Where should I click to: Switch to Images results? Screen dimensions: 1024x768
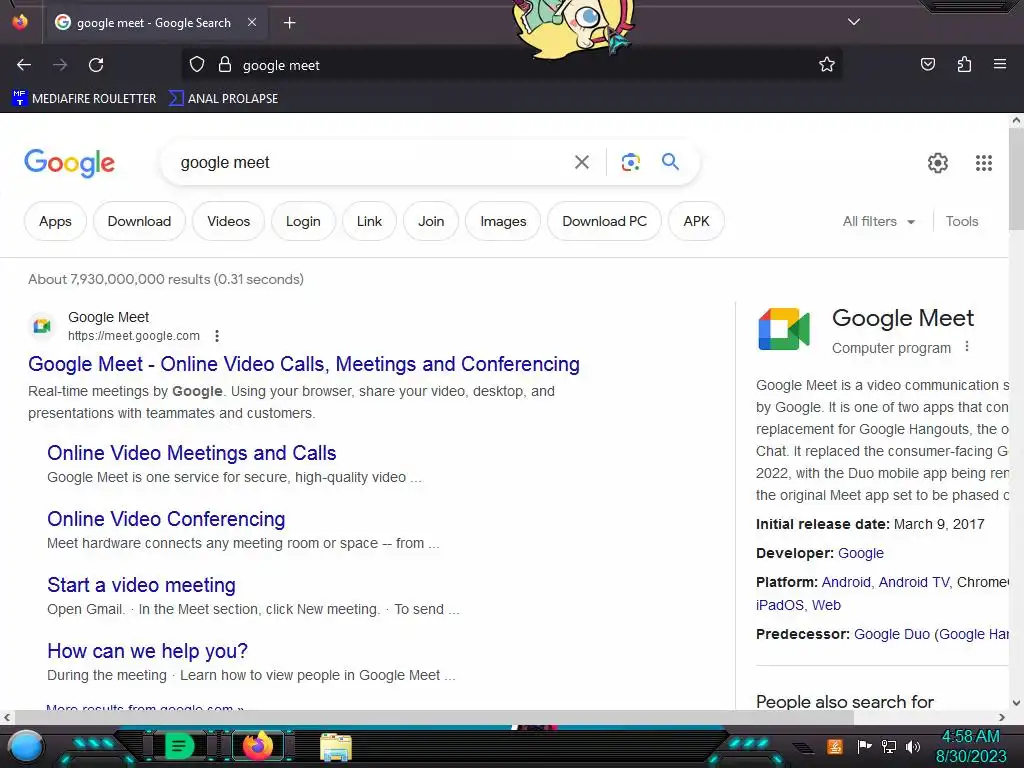503,221
